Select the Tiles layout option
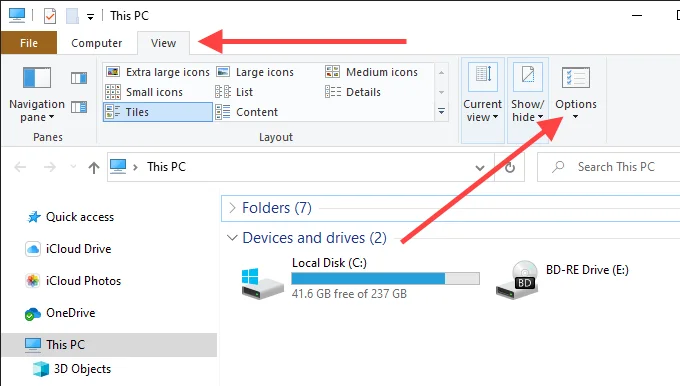Viewport: 680px width, 386px height. [x=158, y=112]
